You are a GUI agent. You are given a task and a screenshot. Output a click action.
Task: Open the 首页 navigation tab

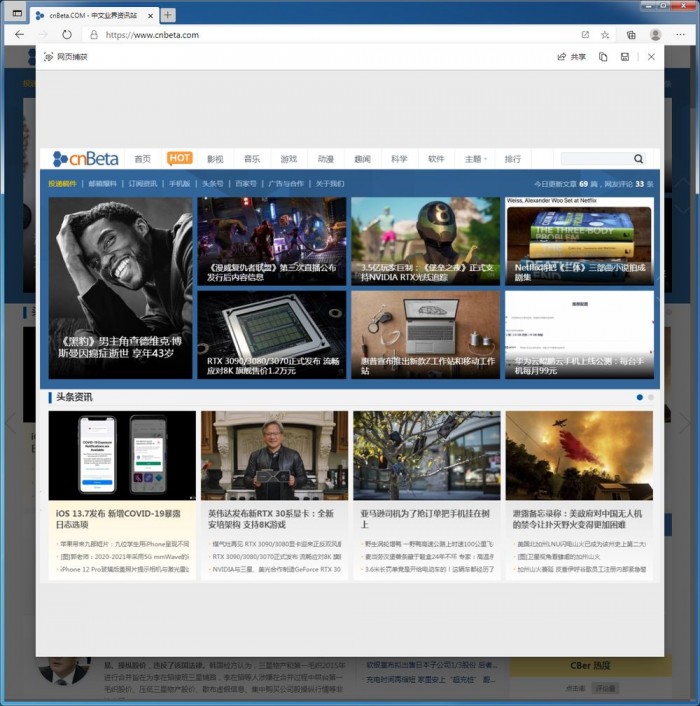pos(143,159)
